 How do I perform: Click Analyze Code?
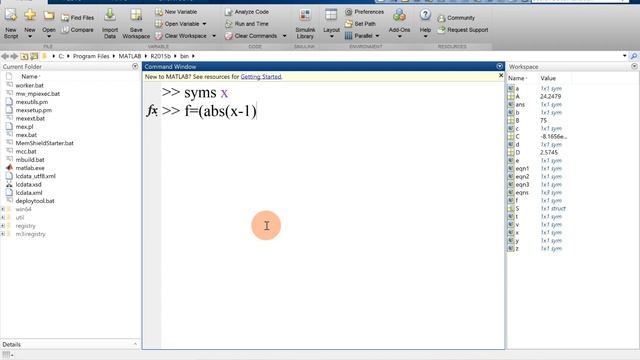tap(247, 12)
